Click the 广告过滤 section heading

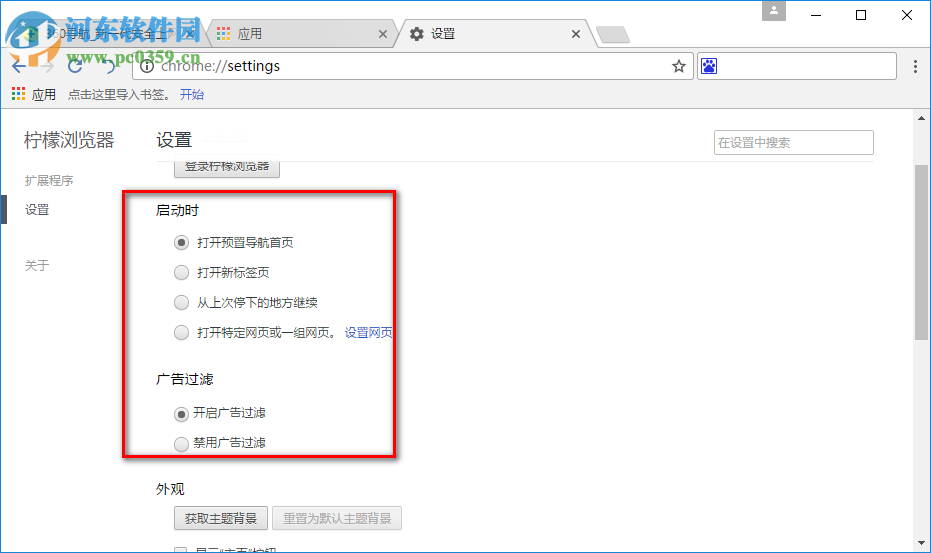click(x=185, y=379)
